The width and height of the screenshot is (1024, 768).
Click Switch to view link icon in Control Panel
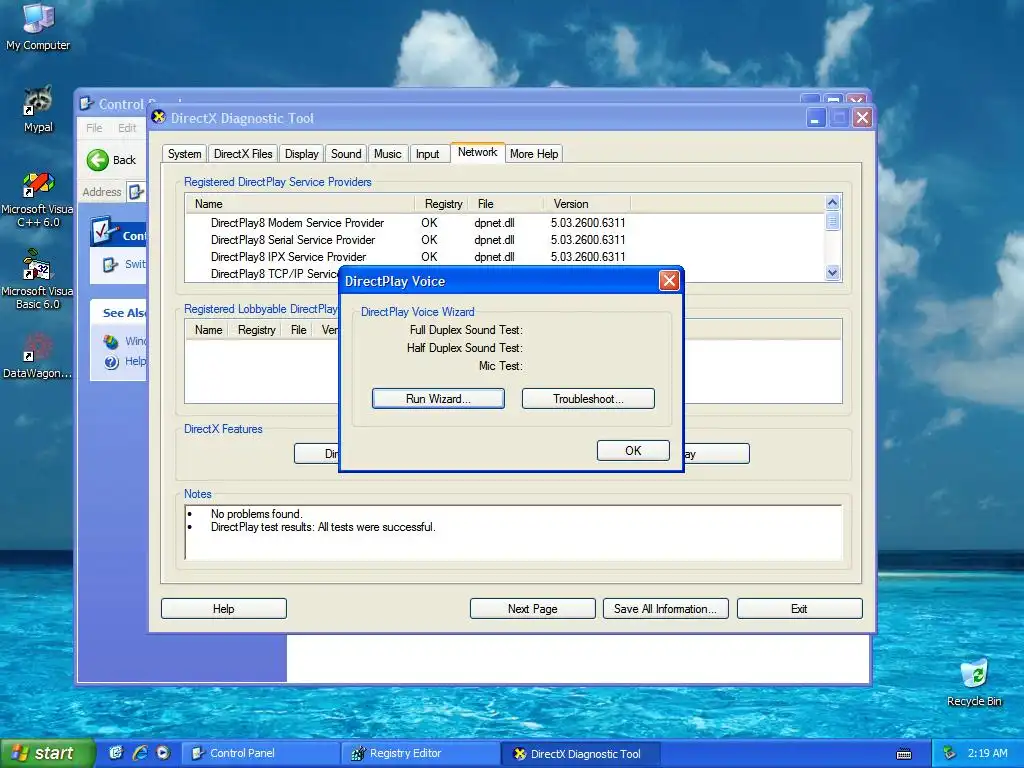click(x=110, y=264)
